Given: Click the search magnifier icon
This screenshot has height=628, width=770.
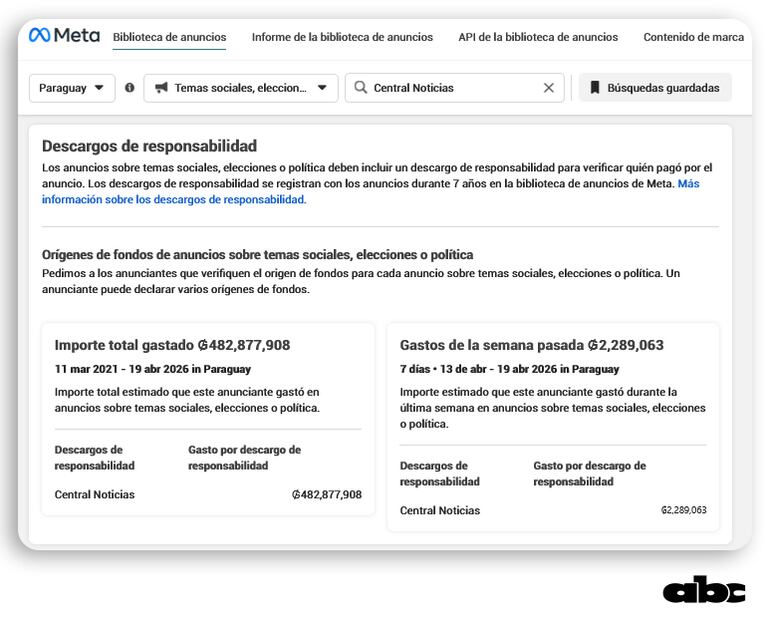Looking at the screenshot, I should click(x=360, y=87).
